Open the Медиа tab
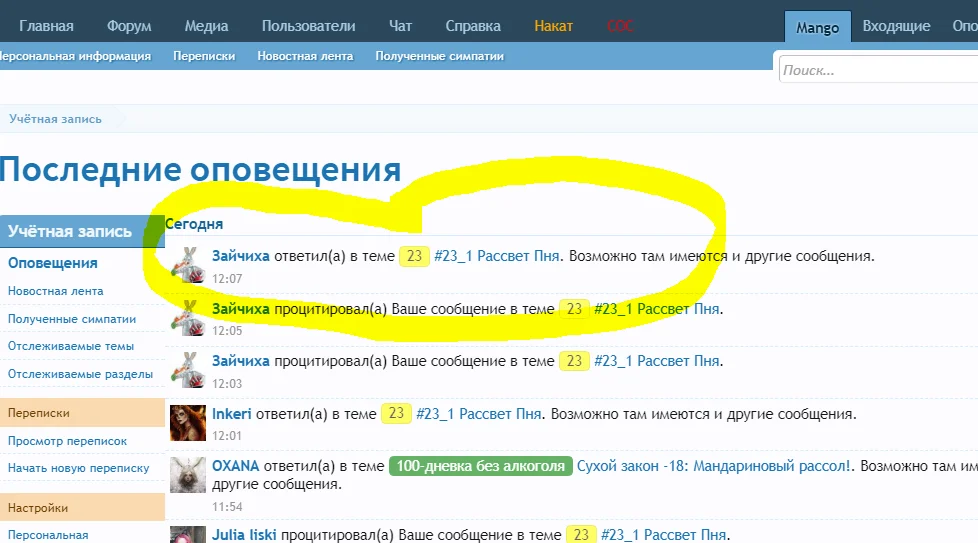This screenshot has width=978, height=543. point(206,26)
